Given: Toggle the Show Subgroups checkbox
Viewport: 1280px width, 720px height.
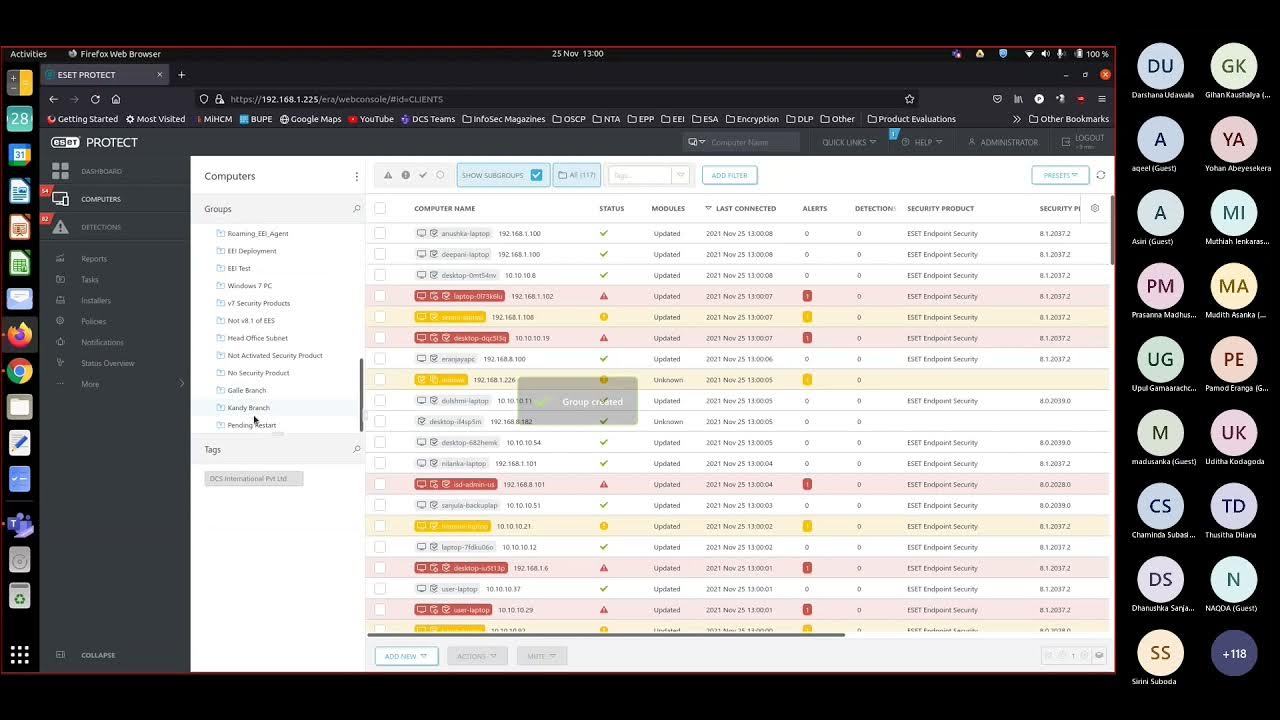Looking at the screenshot, I should point(536,175).
